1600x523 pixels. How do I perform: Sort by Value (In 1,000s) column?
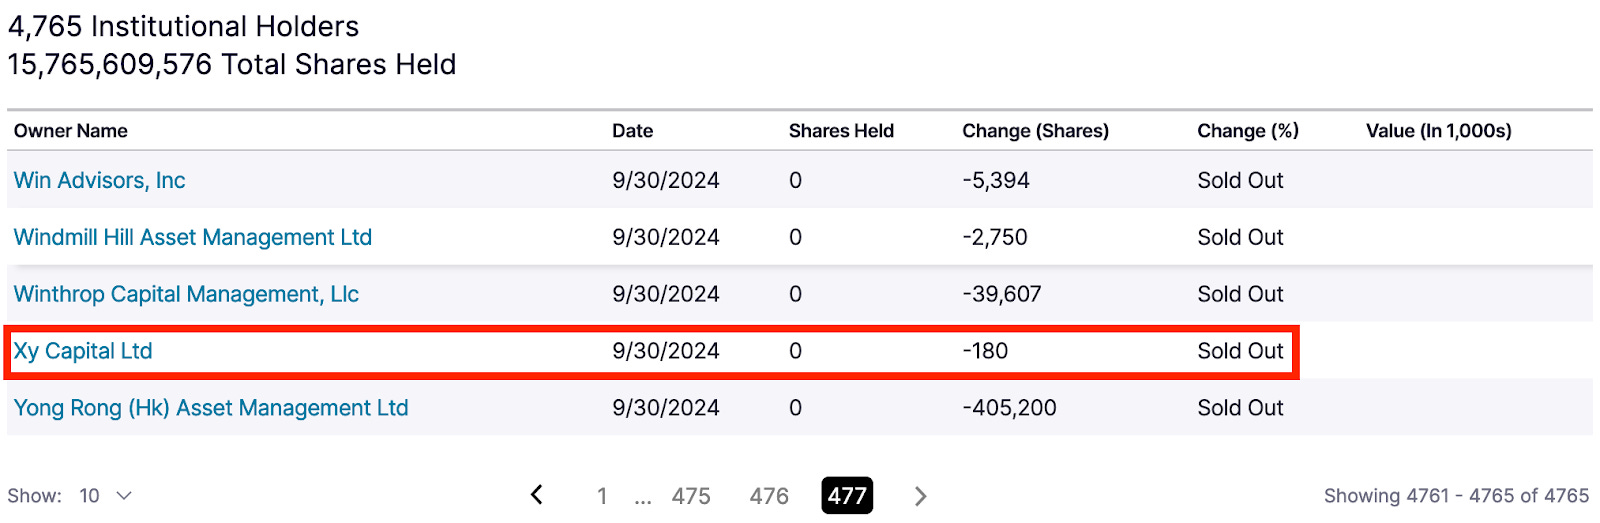(1438, 131)
